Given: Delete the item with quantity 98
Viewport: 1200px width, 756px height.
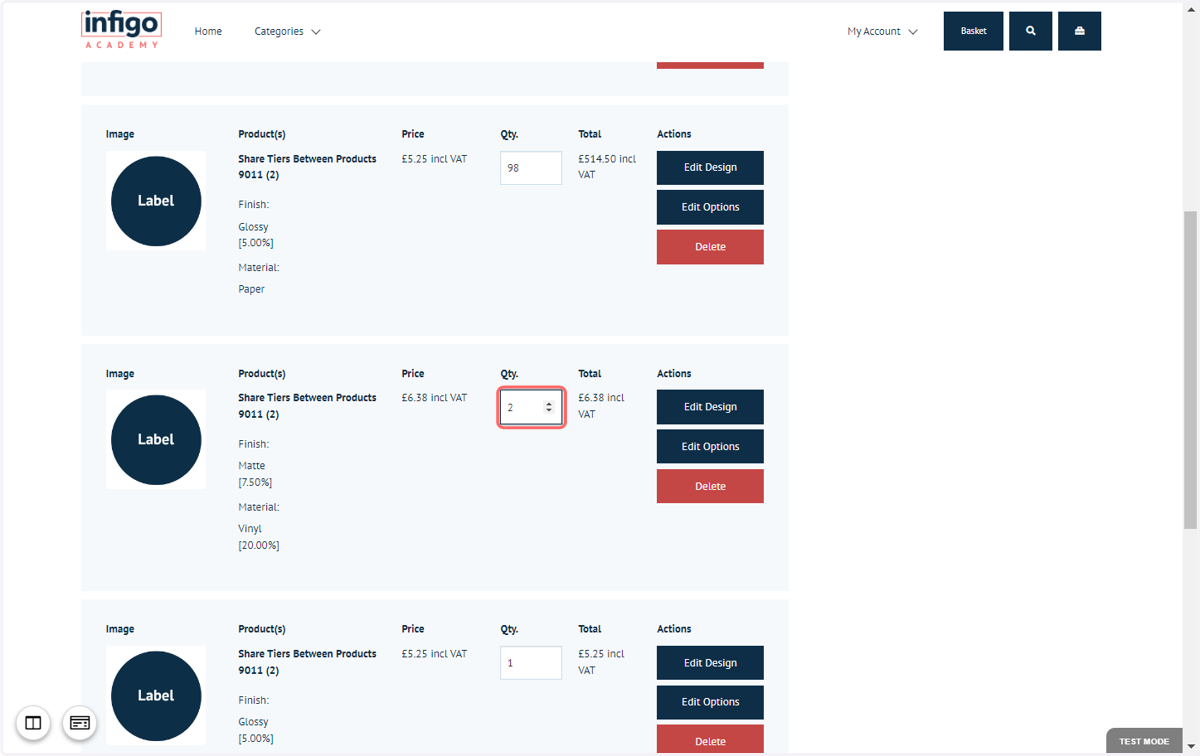Looking at the screenshot, I should (x=710, y=247).
